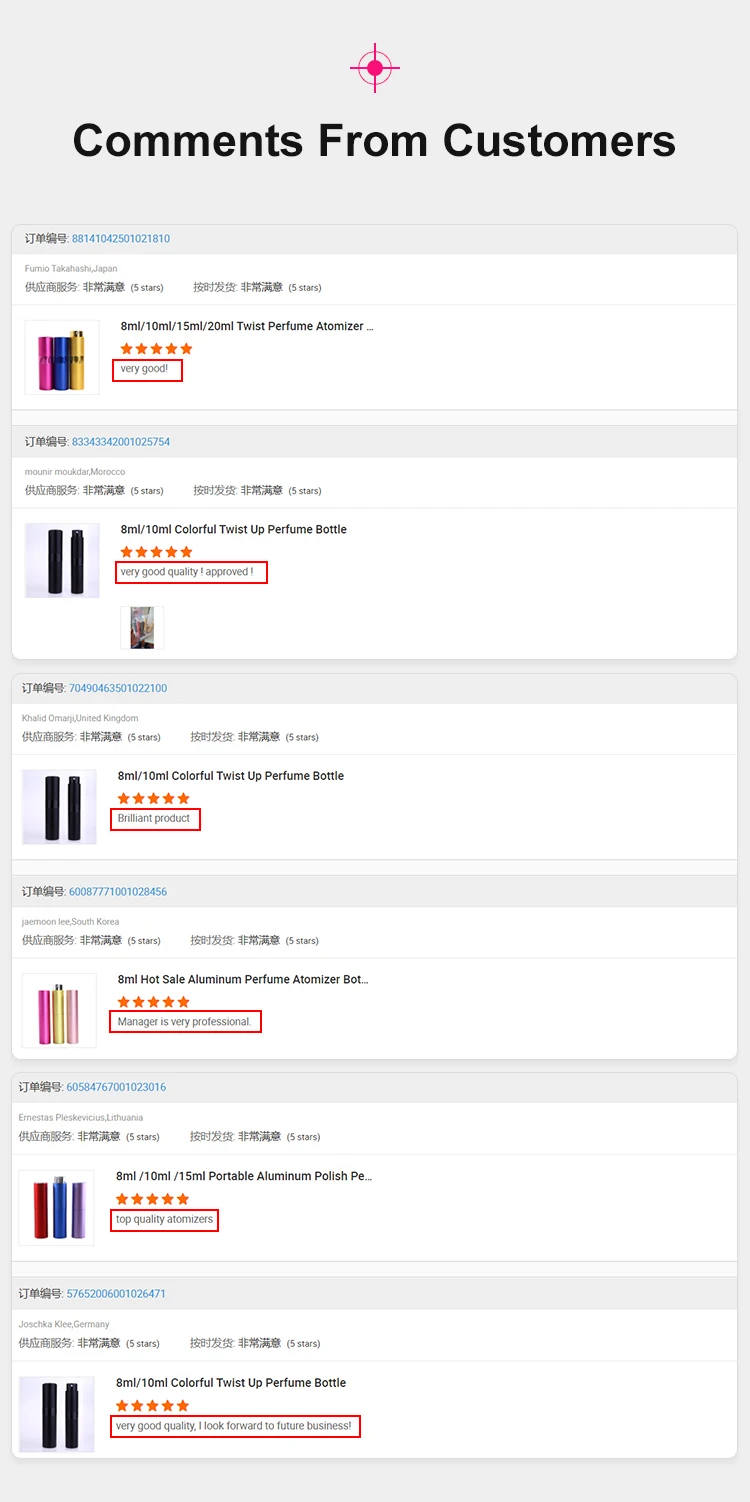
Task: Open "8ml/10ml/15ml/20ml Twist Perfume Atomizer" product title
Action: [247, 326]
